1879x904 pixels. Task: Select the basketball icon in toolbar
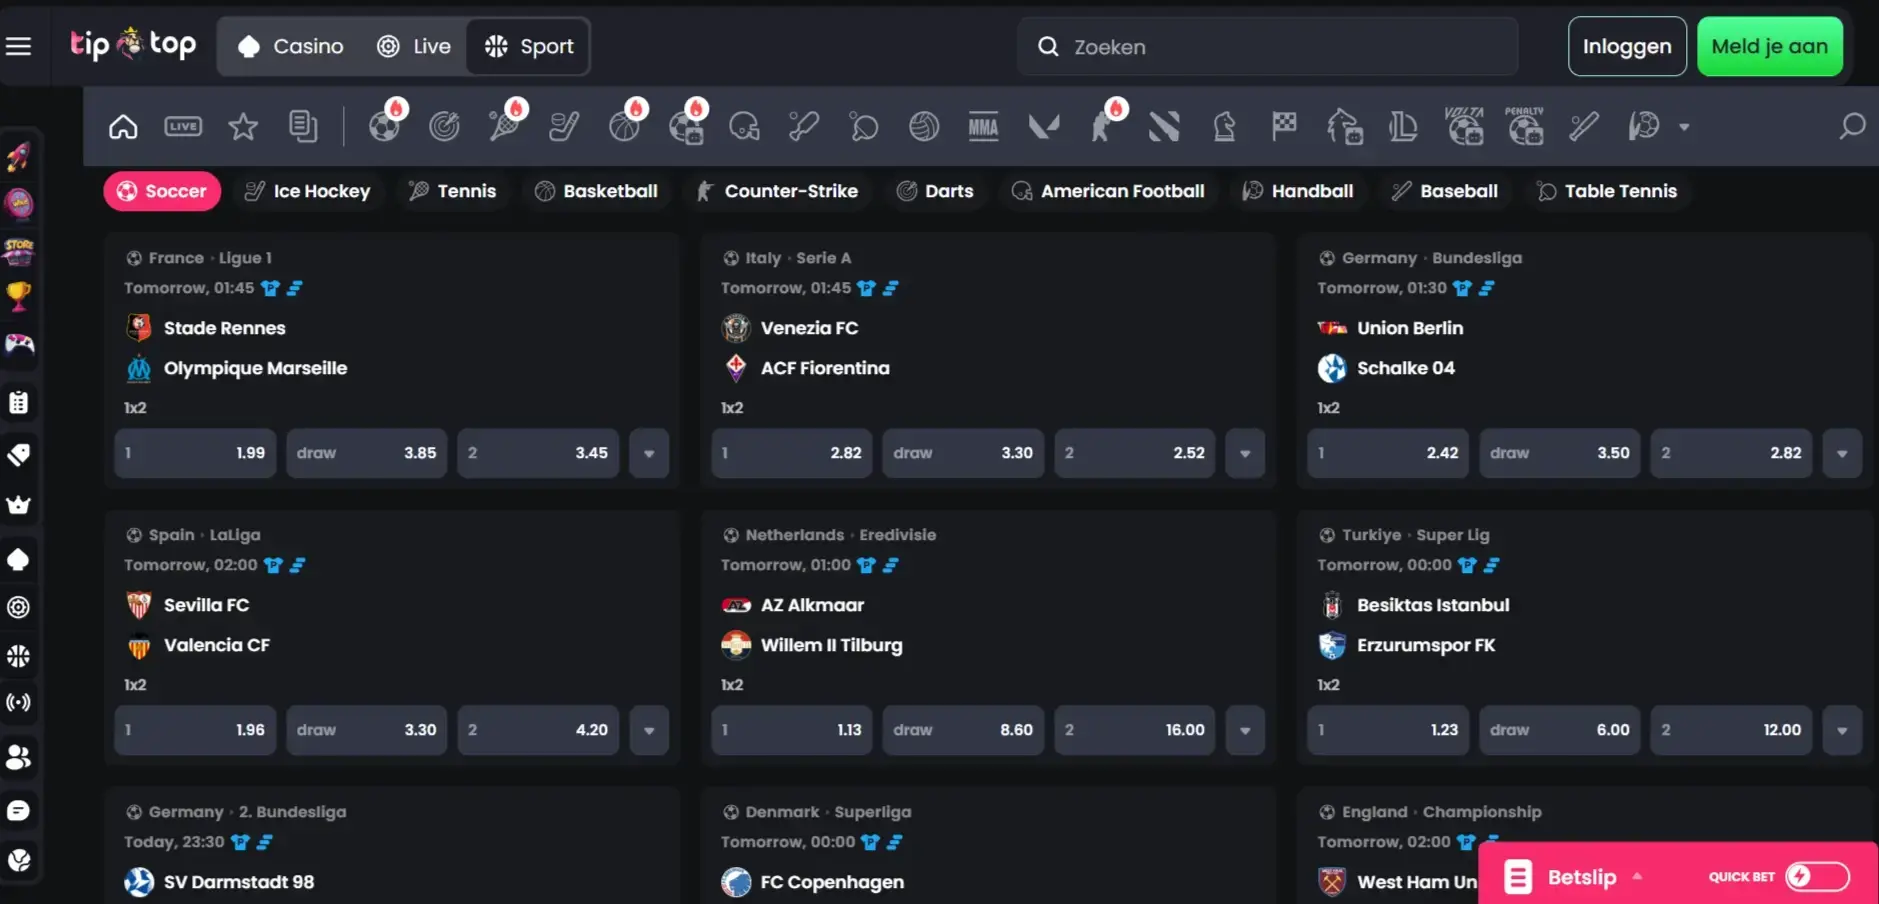(624, 127)
